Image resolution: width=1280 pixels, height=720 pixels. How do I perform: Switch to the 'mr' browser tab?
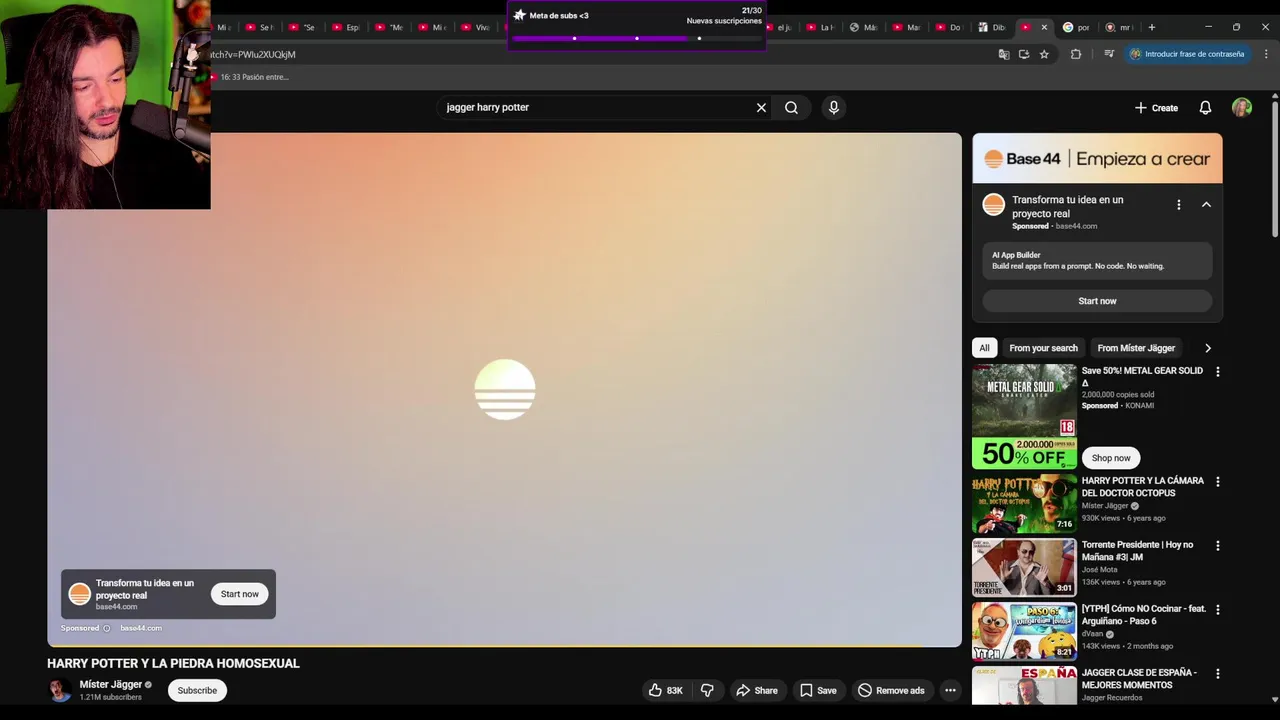click(x=1119, y=27)
